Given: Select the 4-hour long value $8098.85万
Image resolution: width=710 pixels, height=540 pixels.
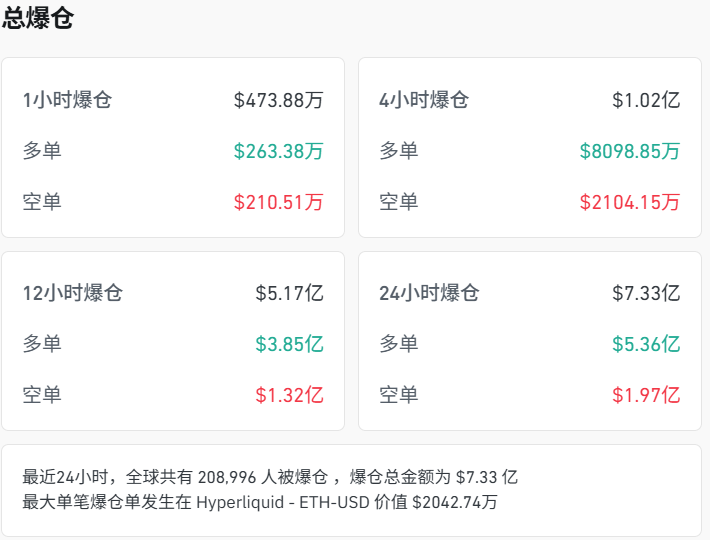Looking at the screenshot, I should [630, 151].
